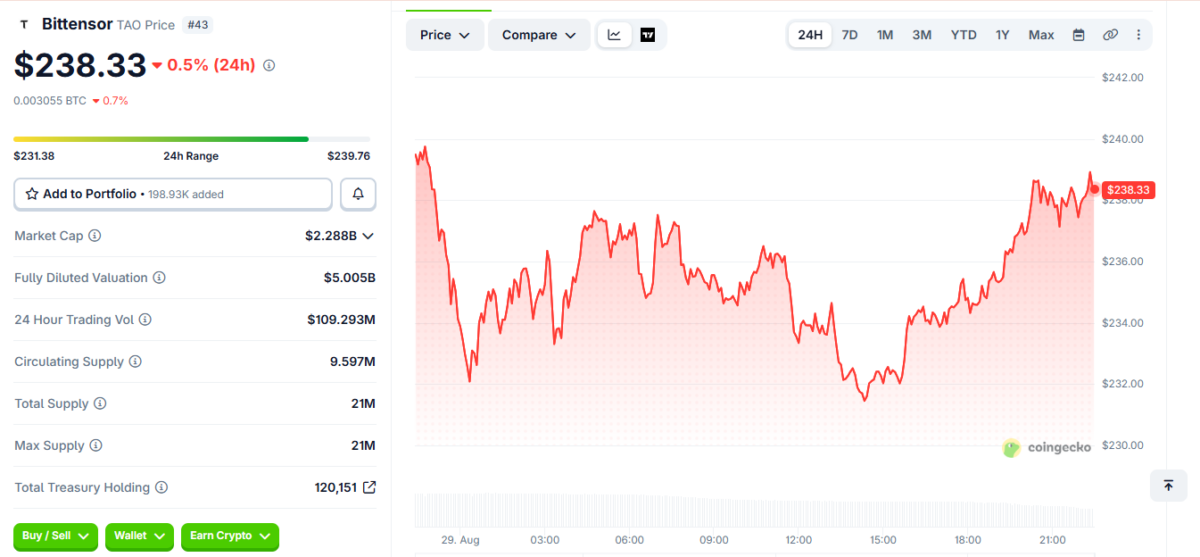Switch to line chart view icon
Viewport: 1200px width, 557px height.
click(614, 35)
